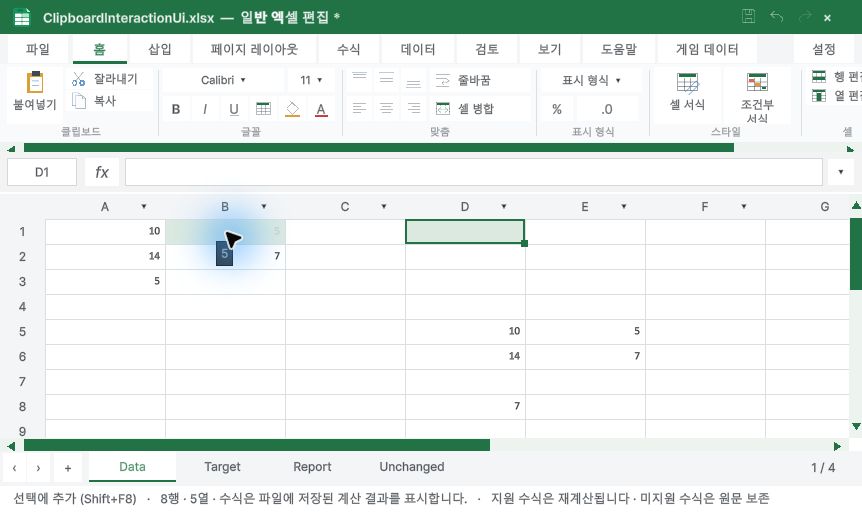Open column E filter dropdown
Screen dimensions: 862x512
click(623, 207)
